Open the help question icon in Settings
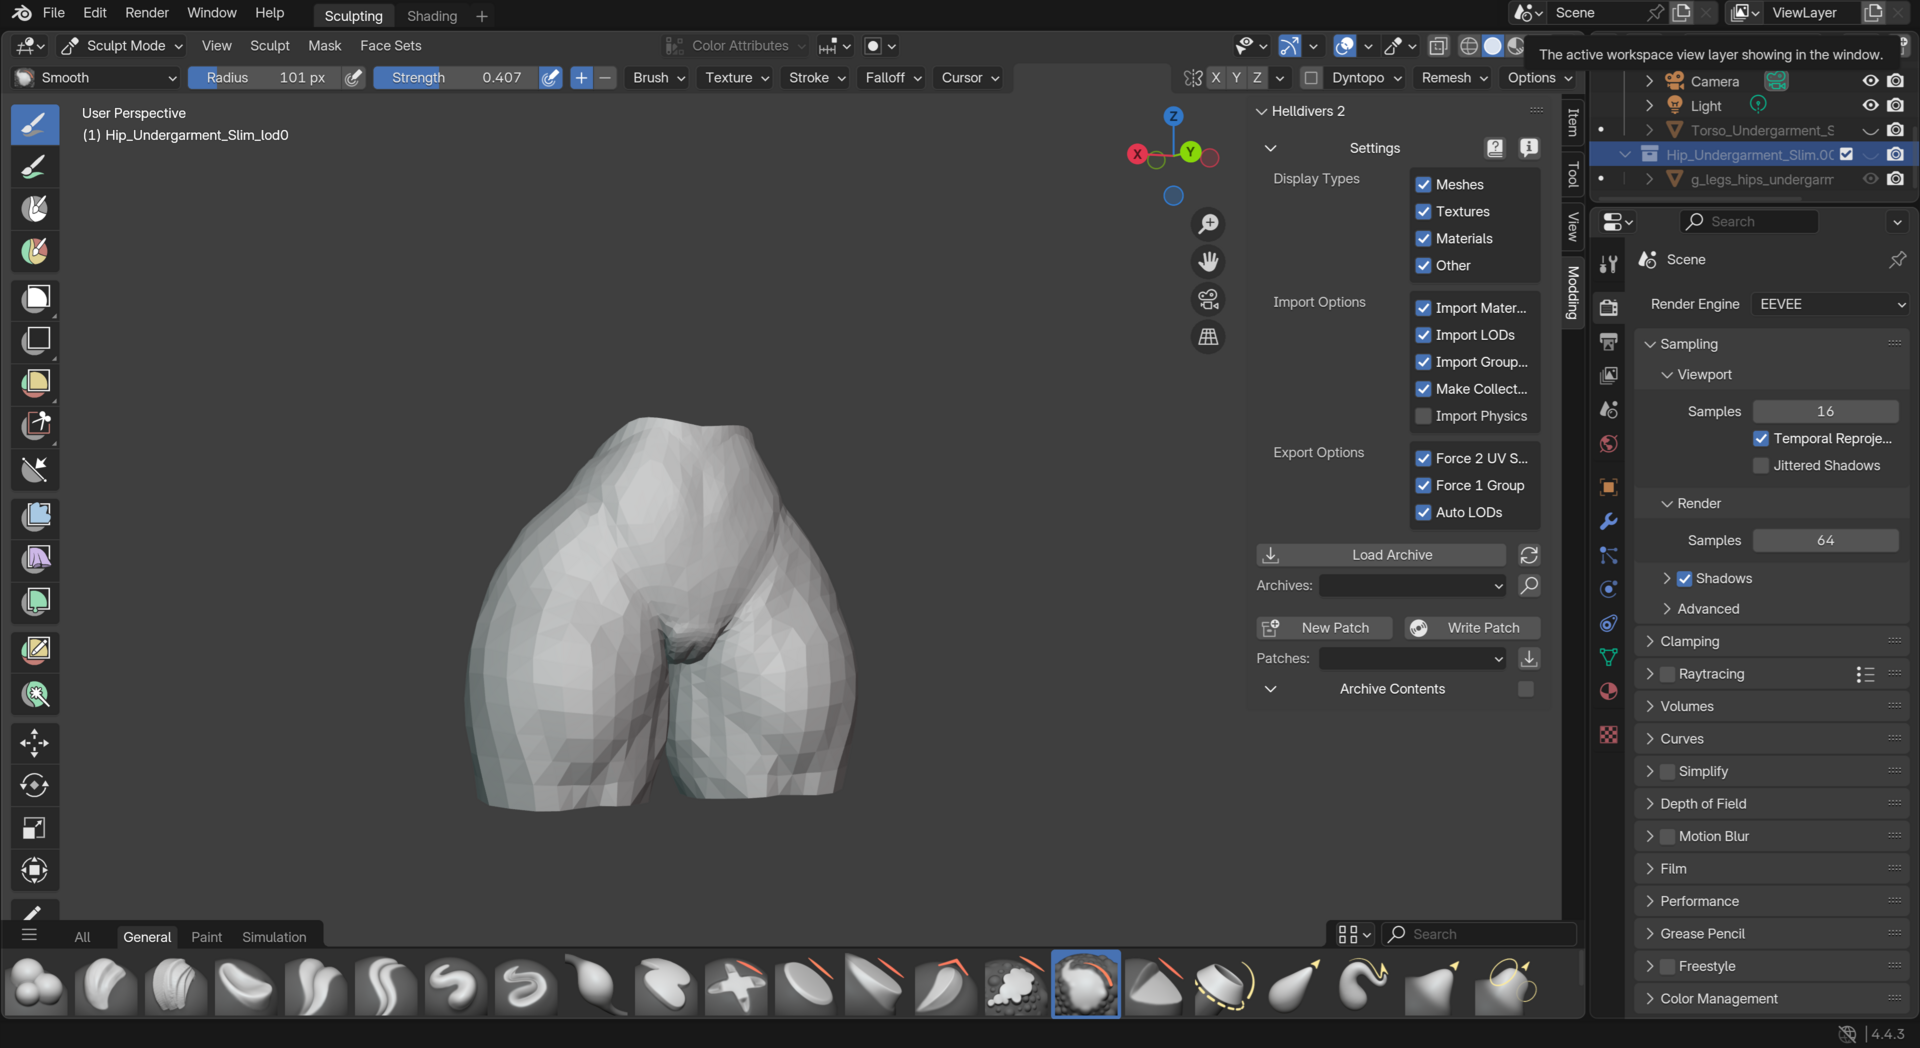This screenshot has height=1048, width=1920. (x=1495, y=148)
